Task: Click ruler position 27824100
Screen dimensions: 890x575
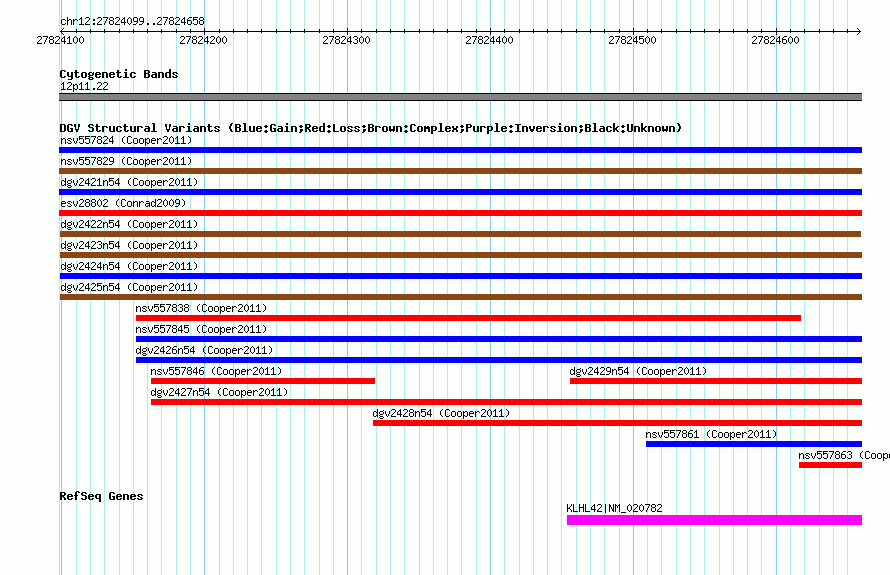Action: 60,40
